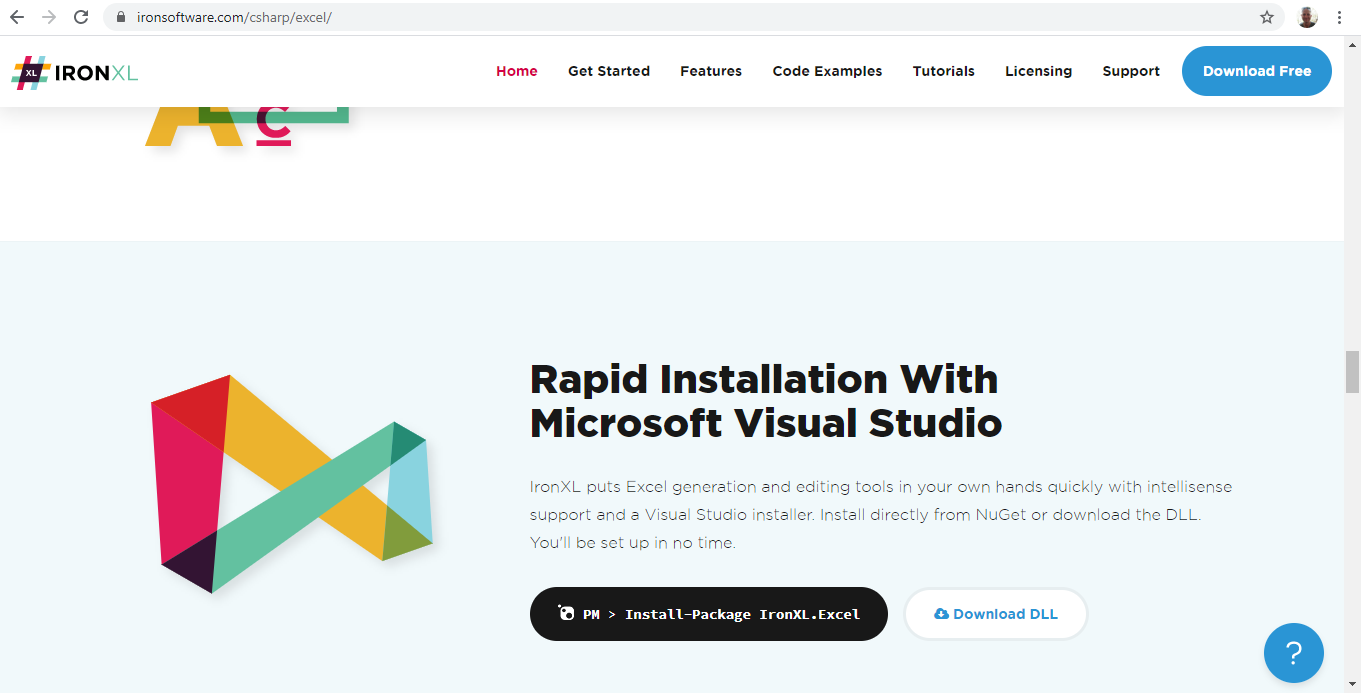Open the Chrome profile avatar
Screen dimensions: 1361x693
1307,17
